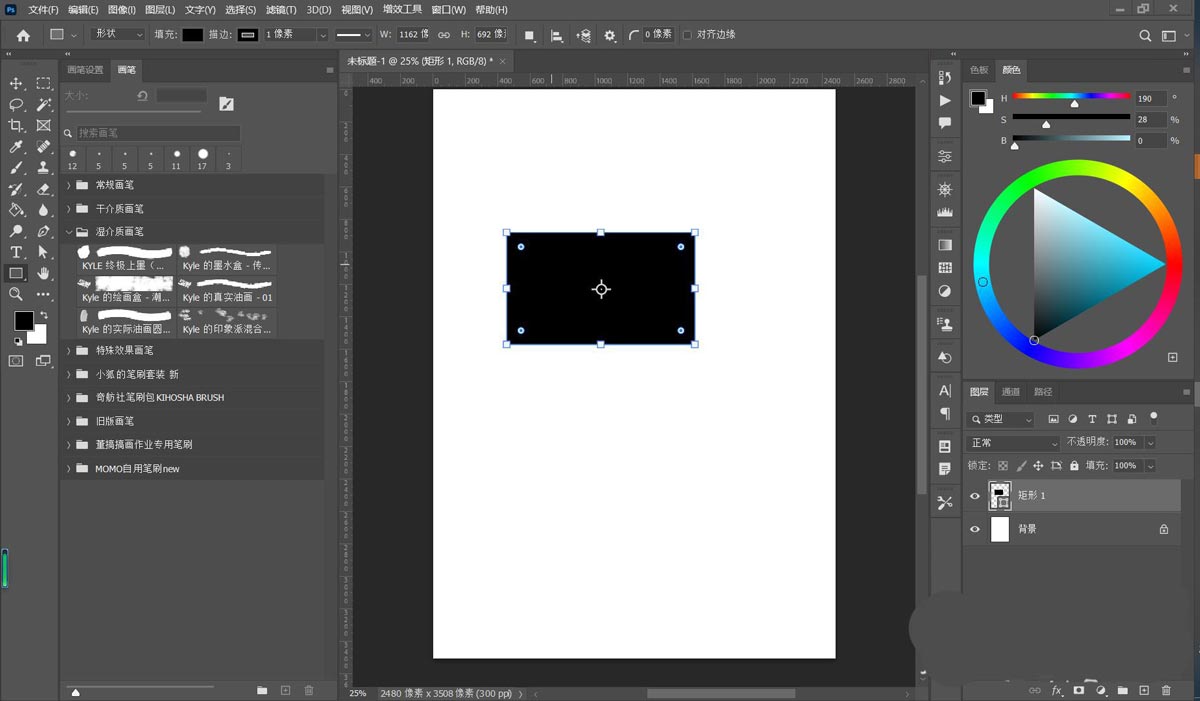Open the 图层(L) menu
Viewport: 1200px width, 701px height.
160,10
